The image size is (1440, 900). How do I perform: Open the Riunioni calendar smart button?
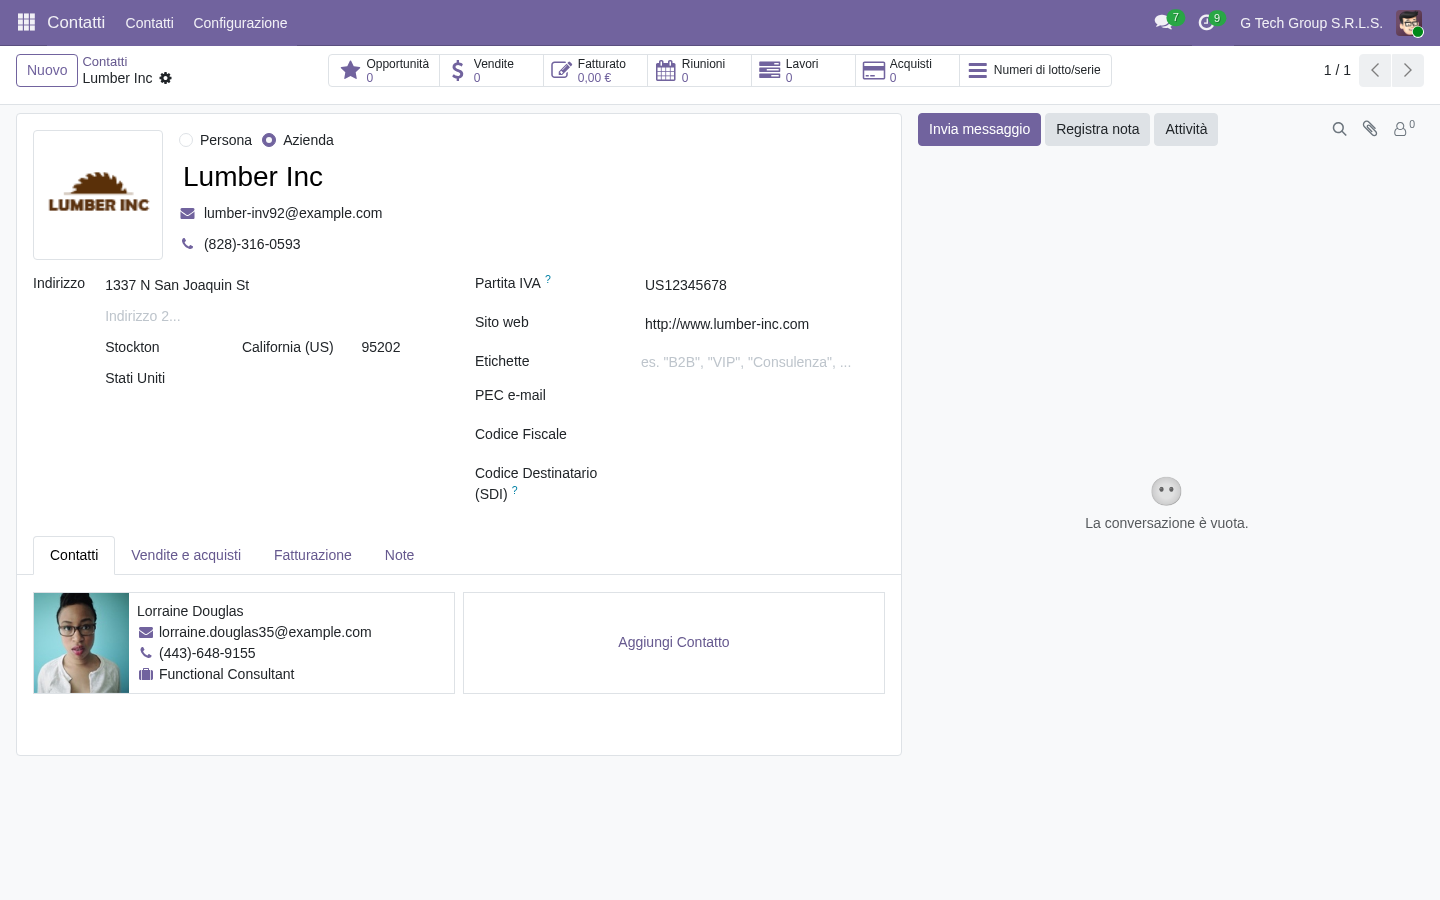[x=700, y=70]
